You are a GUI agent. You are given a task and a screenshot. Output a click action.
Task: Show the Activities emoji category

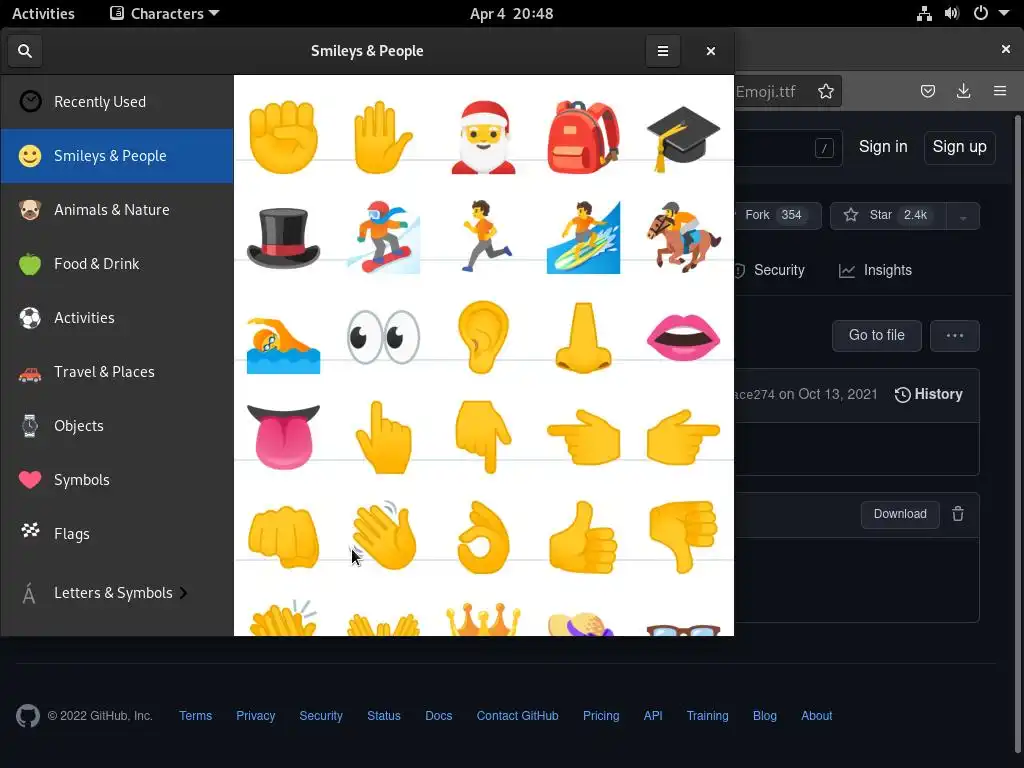(x=117, y=318)
